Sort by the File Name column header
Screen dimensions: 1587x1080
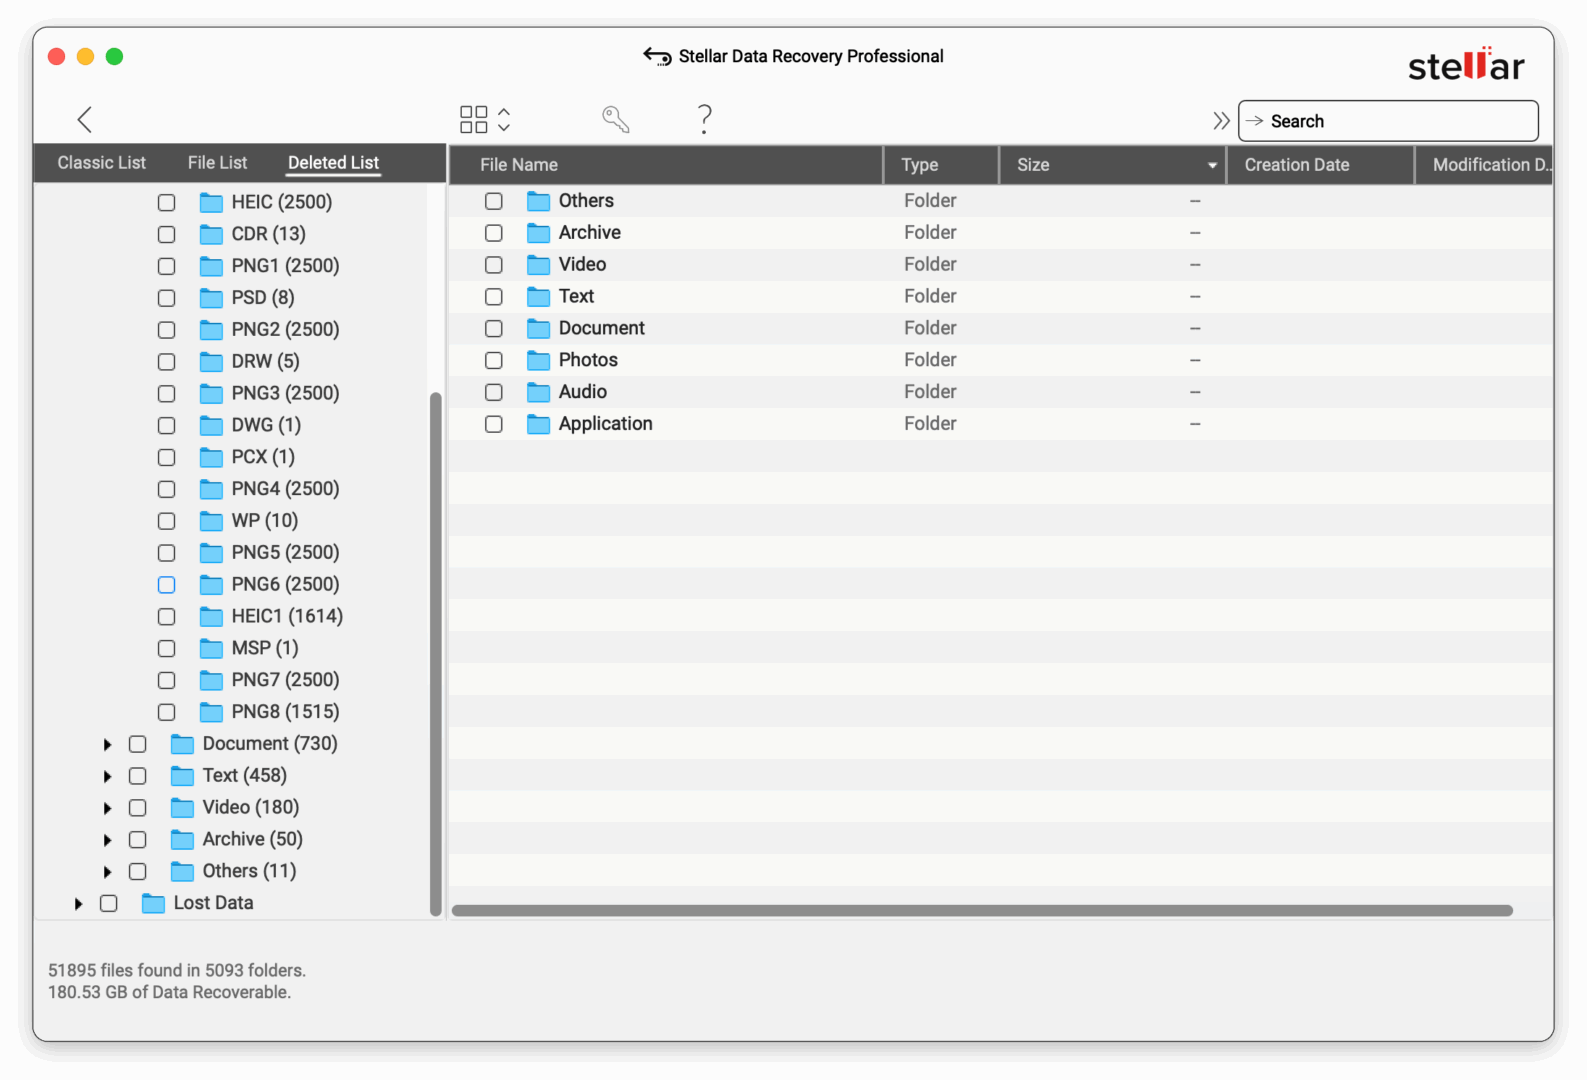coord(666,165)
